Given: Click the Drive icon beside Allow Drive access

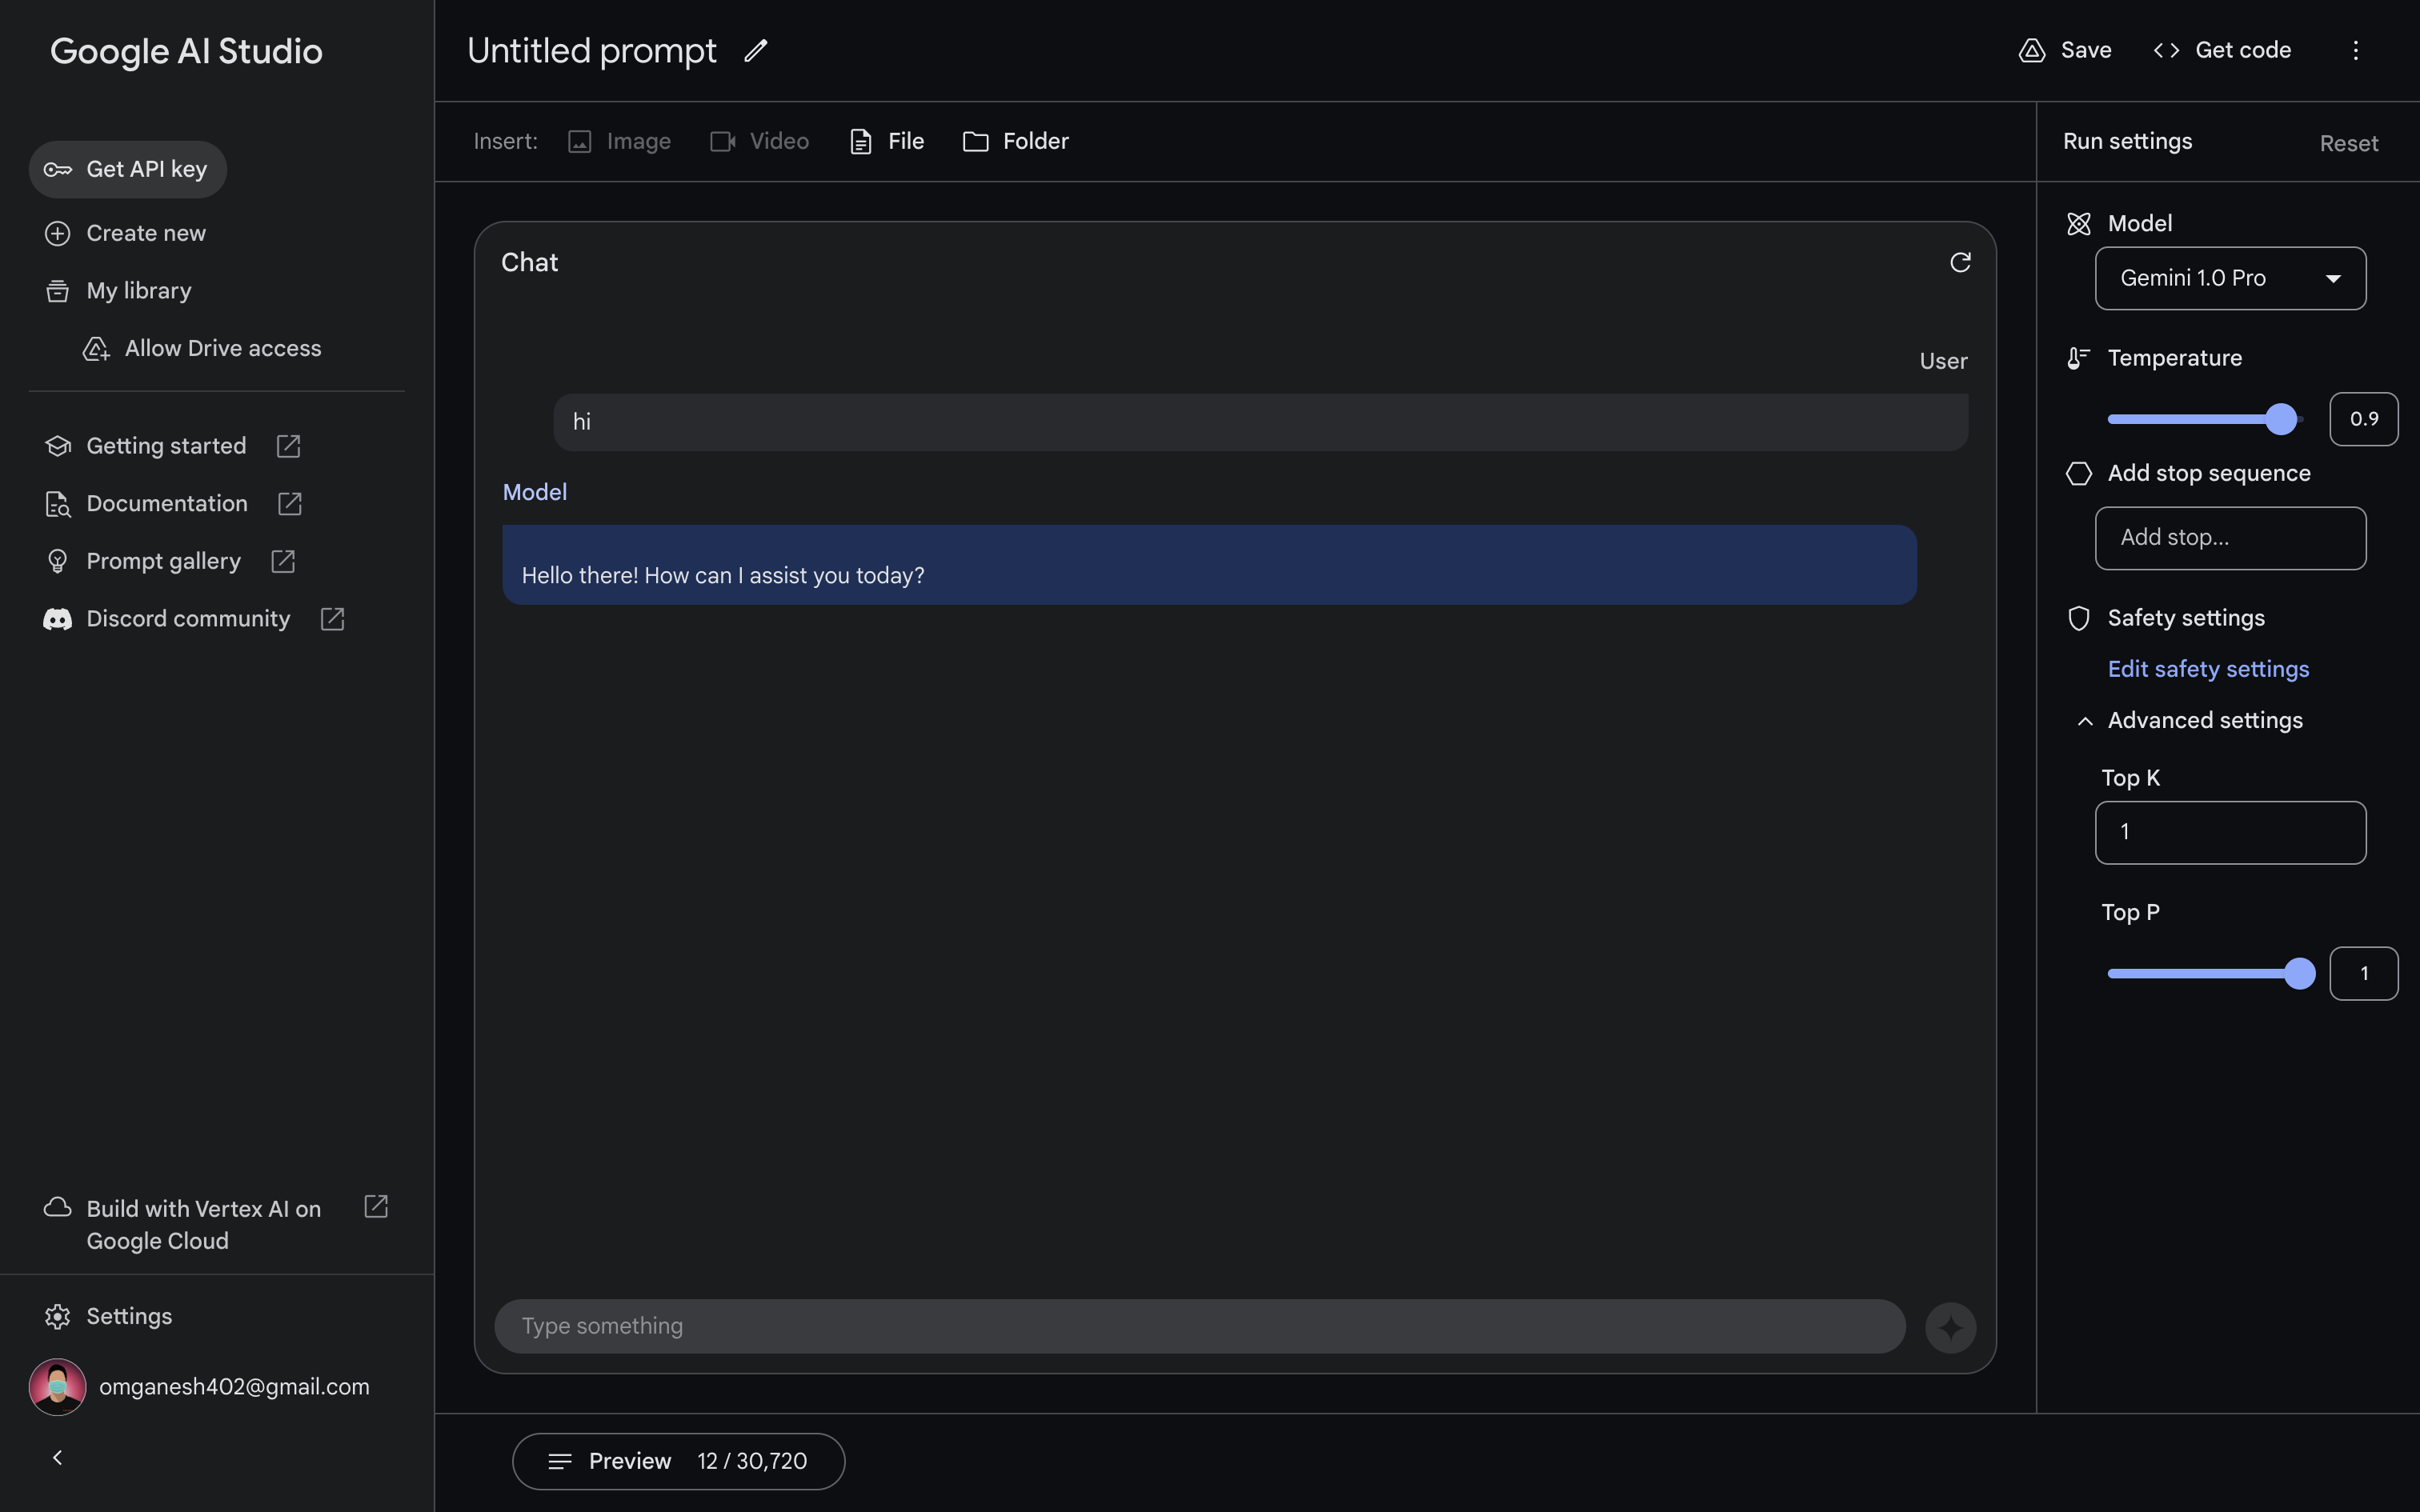Looking at the screenshot, I should [x=96, y=348].
